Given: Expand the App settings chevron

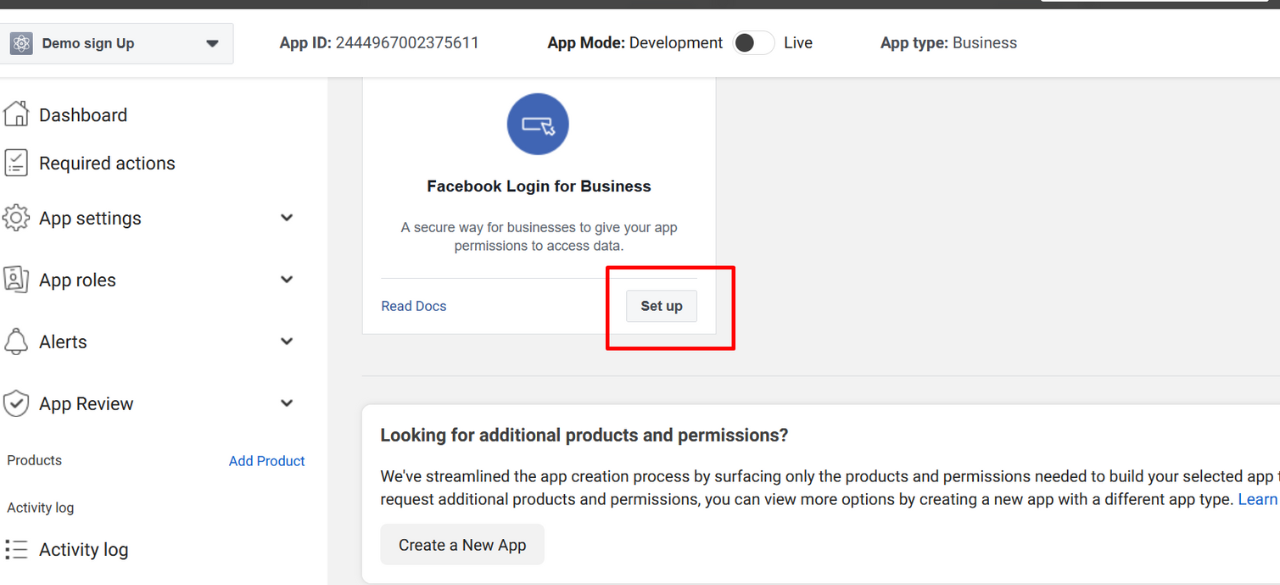Looking at the screenshot, I should [x=287, y=218].
